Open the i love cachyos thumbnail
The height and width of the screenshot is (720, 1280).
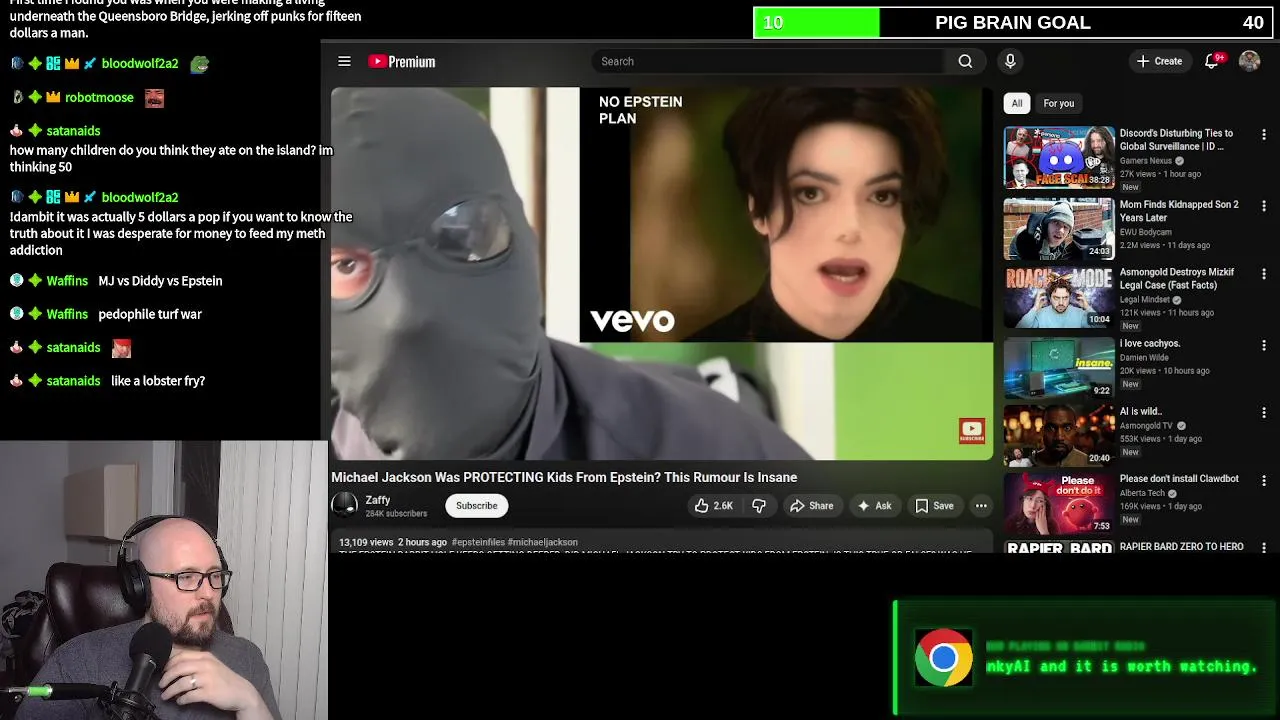coord(1059,367)
